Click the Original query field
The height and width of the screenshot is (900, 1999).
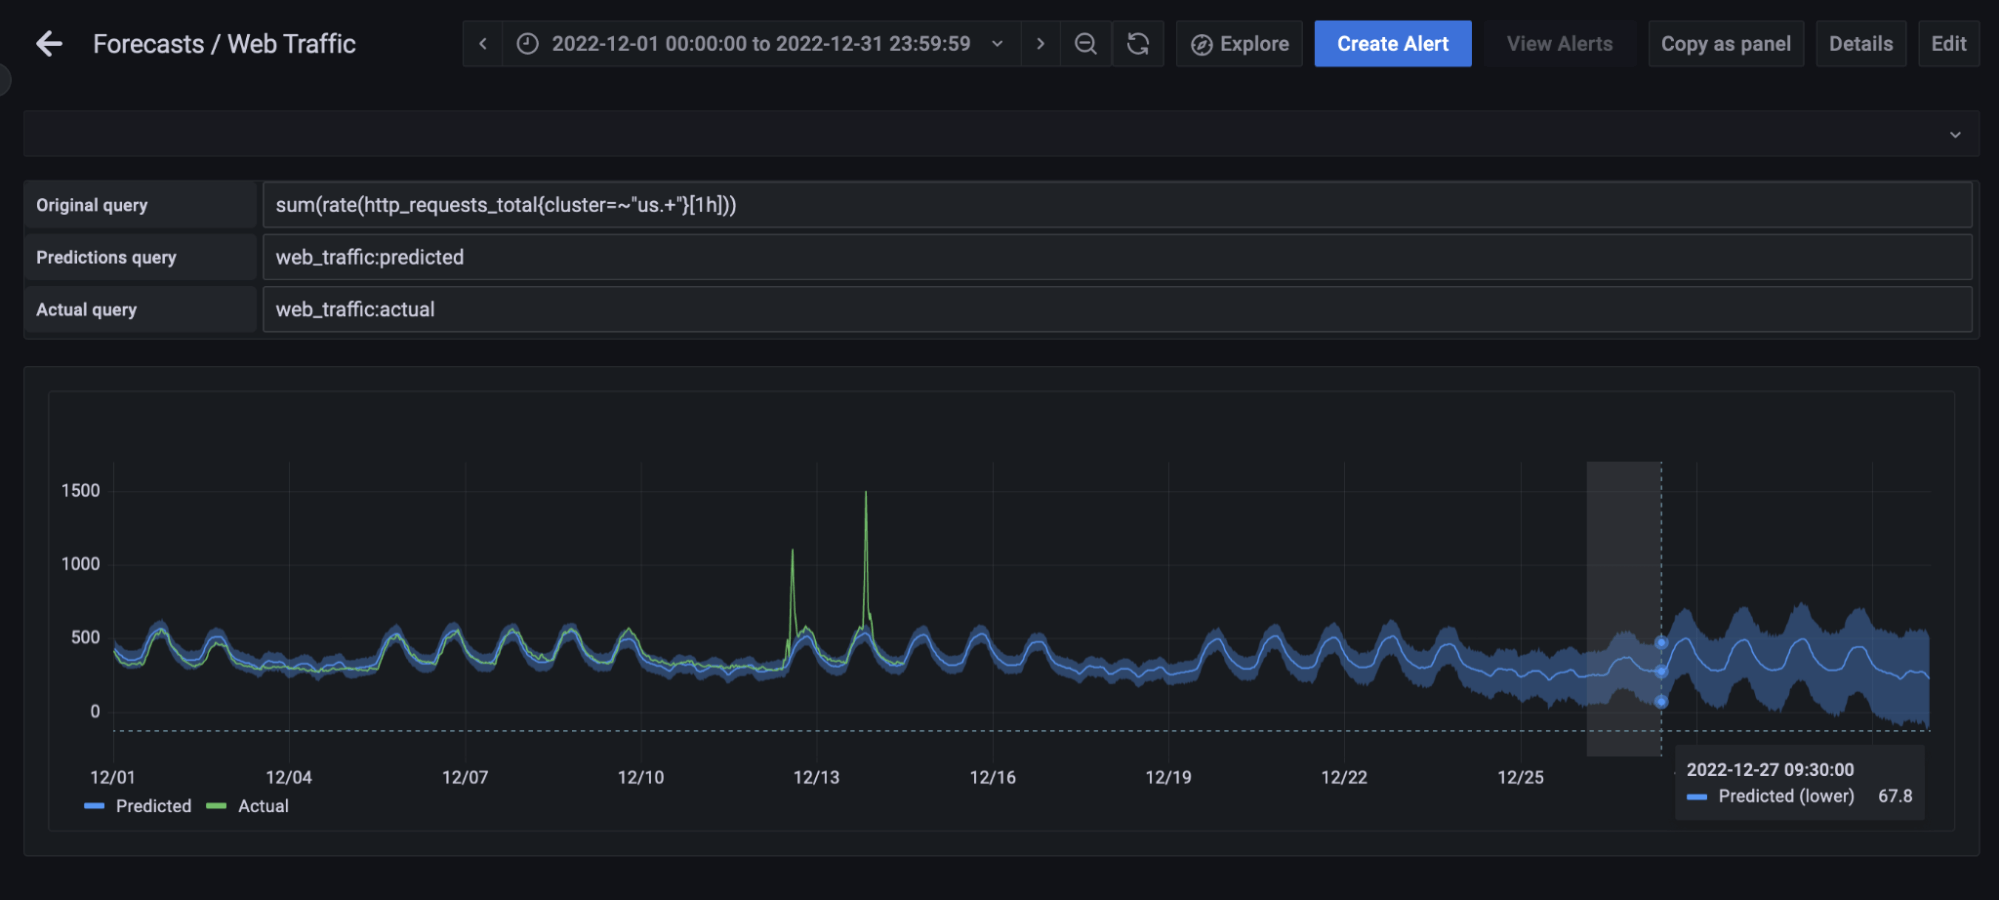[1116, 205]
